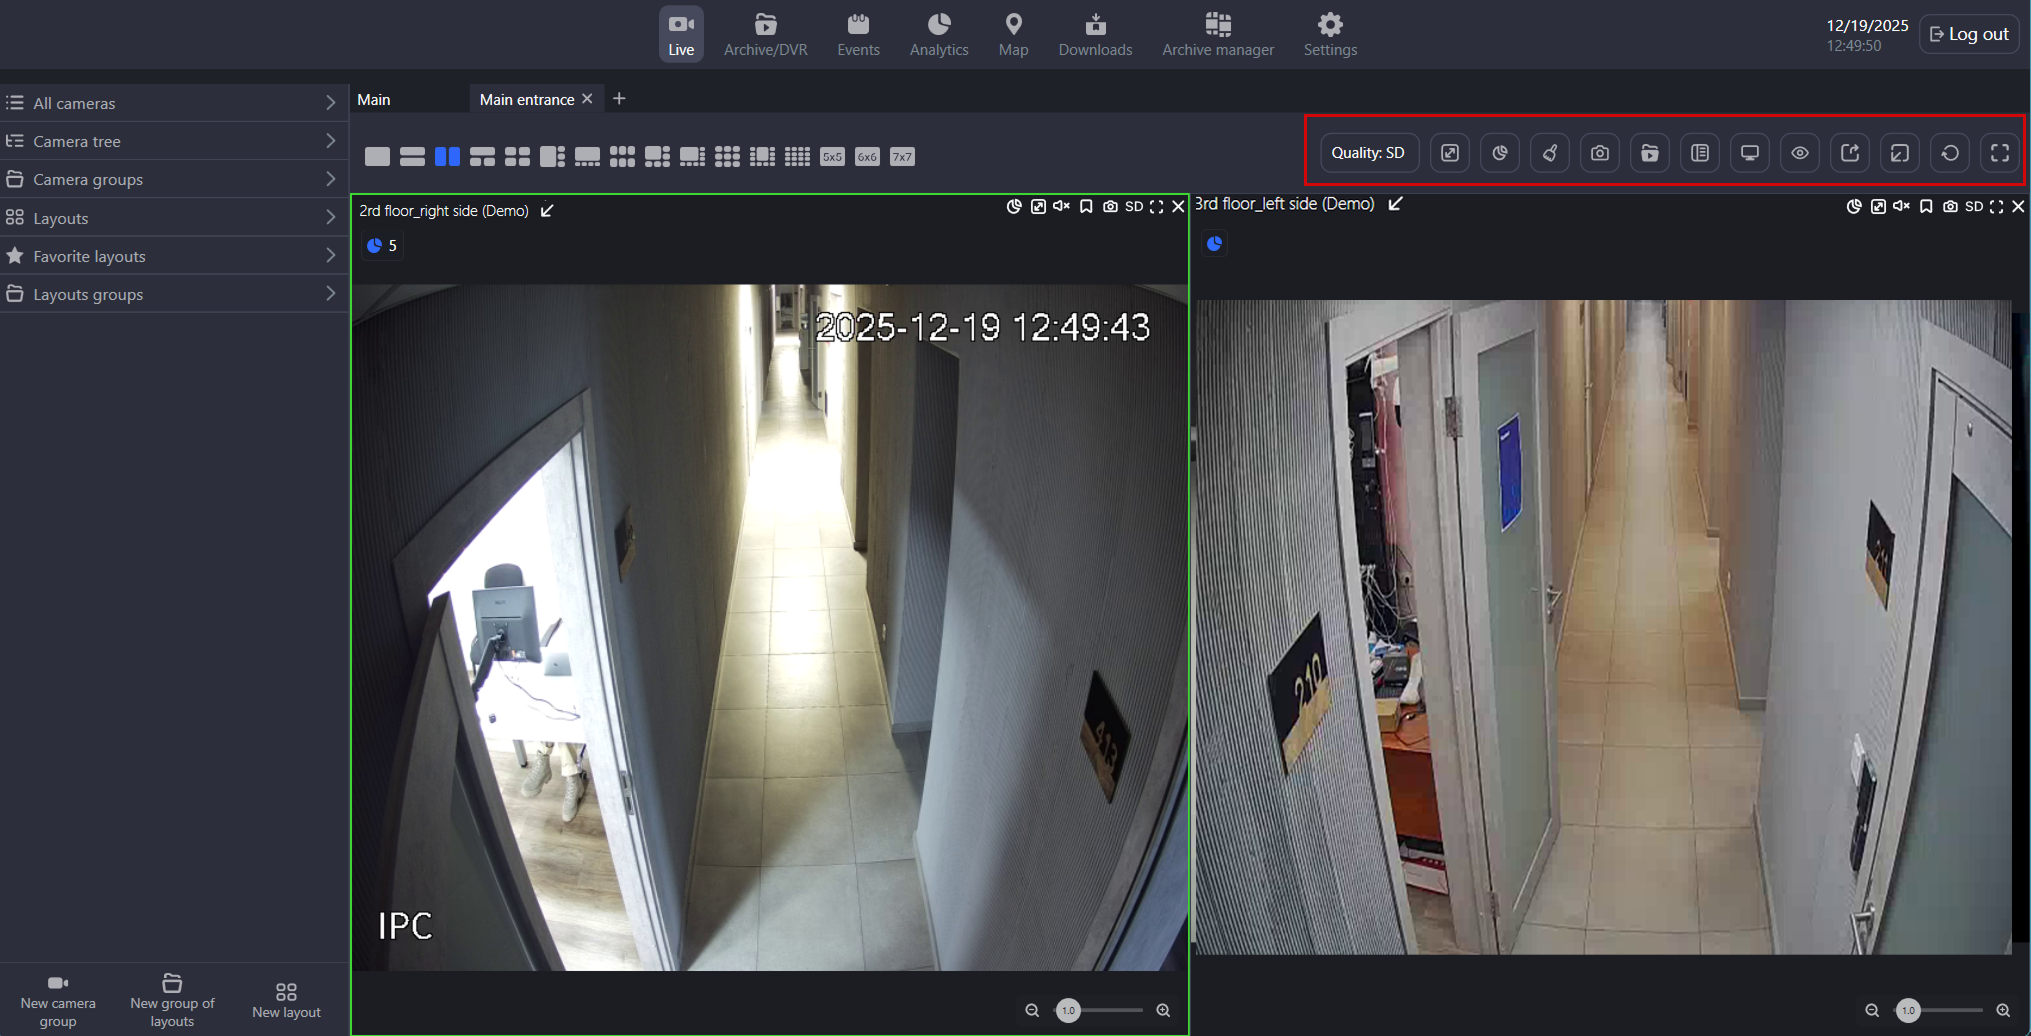The height and width of the screenshot is (1036, 2031).
Task: Click the top toolbar camera snapshot icon
Action: (1599, 153)
